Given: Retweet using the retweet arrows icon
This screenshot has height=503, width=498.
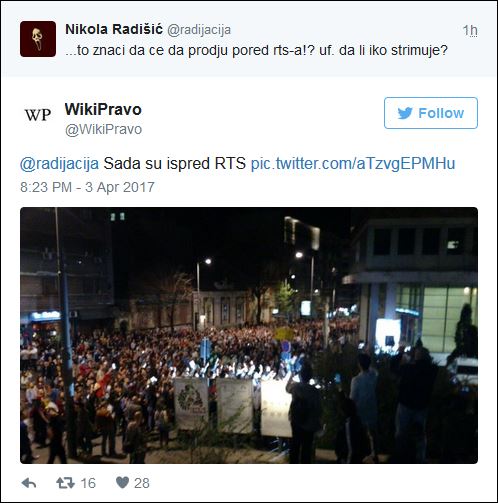Looking at the screenshot, I should [65, 483].
